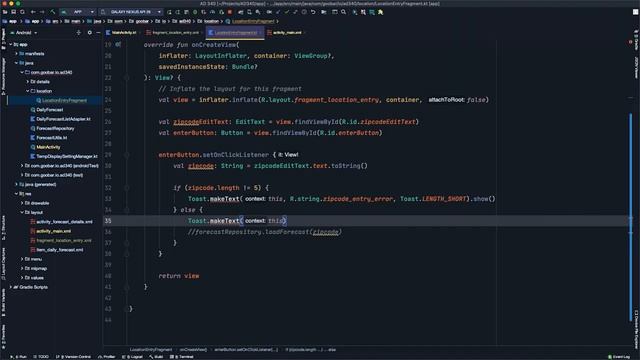This screenshot has height=360, width=640.
Task: Expand the mipmap resource folder
Action: 22,269
